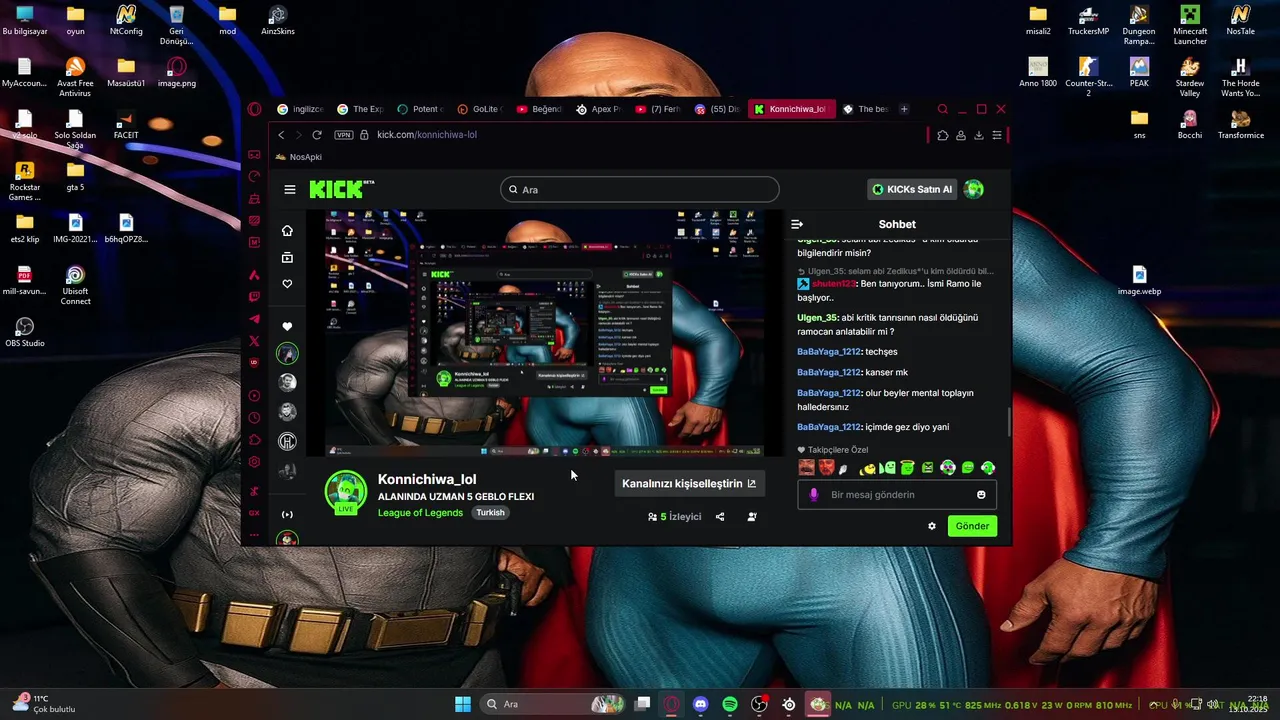Reload the kick.com page
The height and width of the screenshot is (720, 1280).
click(317, 135)
